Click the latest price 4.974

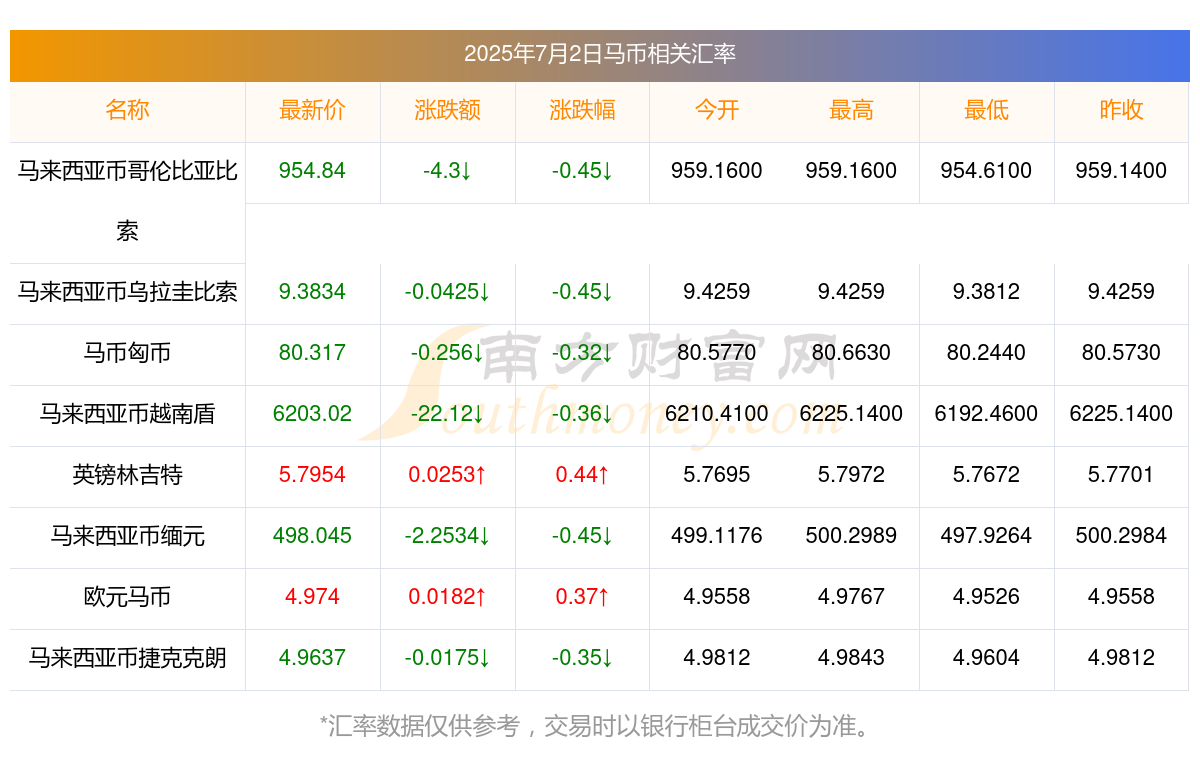[312, 597]
